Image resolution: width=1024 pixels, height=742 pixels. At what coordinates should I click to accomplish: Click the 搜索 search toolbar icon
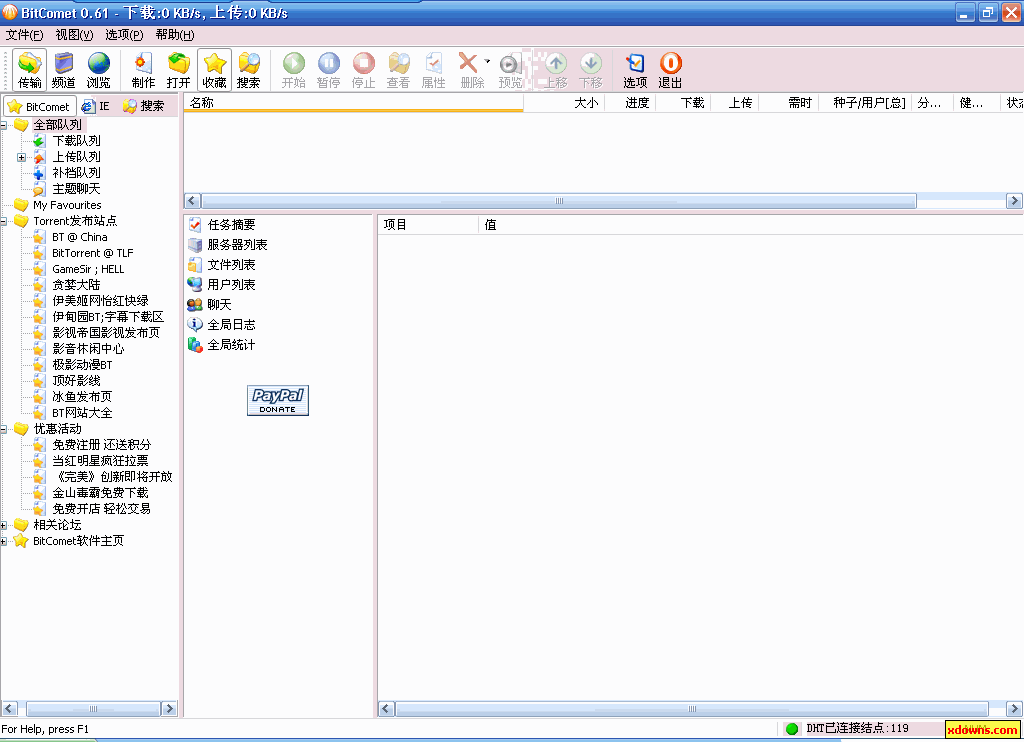pyautogui.click(x=249, y=69)
